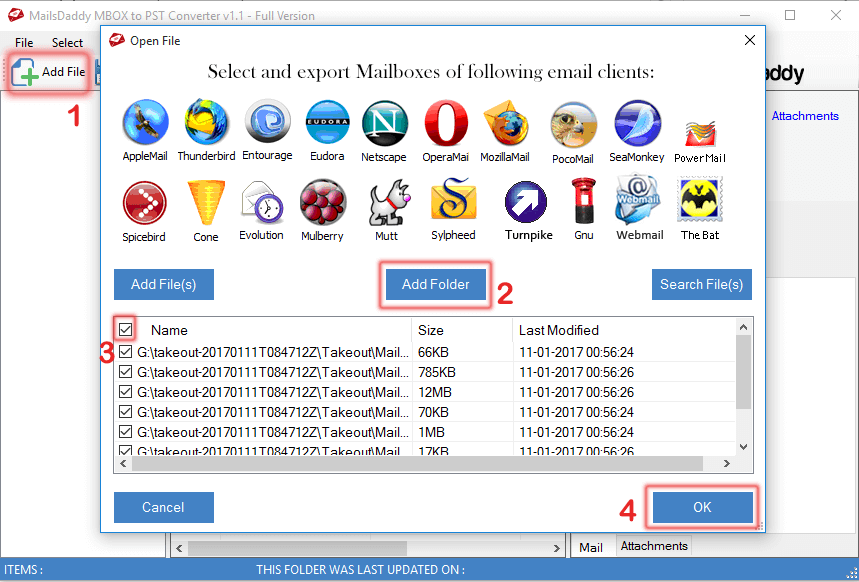Screen dimensions: 859x582
Task: Click the file list vertical scrollbar thumb
Action: [743, 372]
